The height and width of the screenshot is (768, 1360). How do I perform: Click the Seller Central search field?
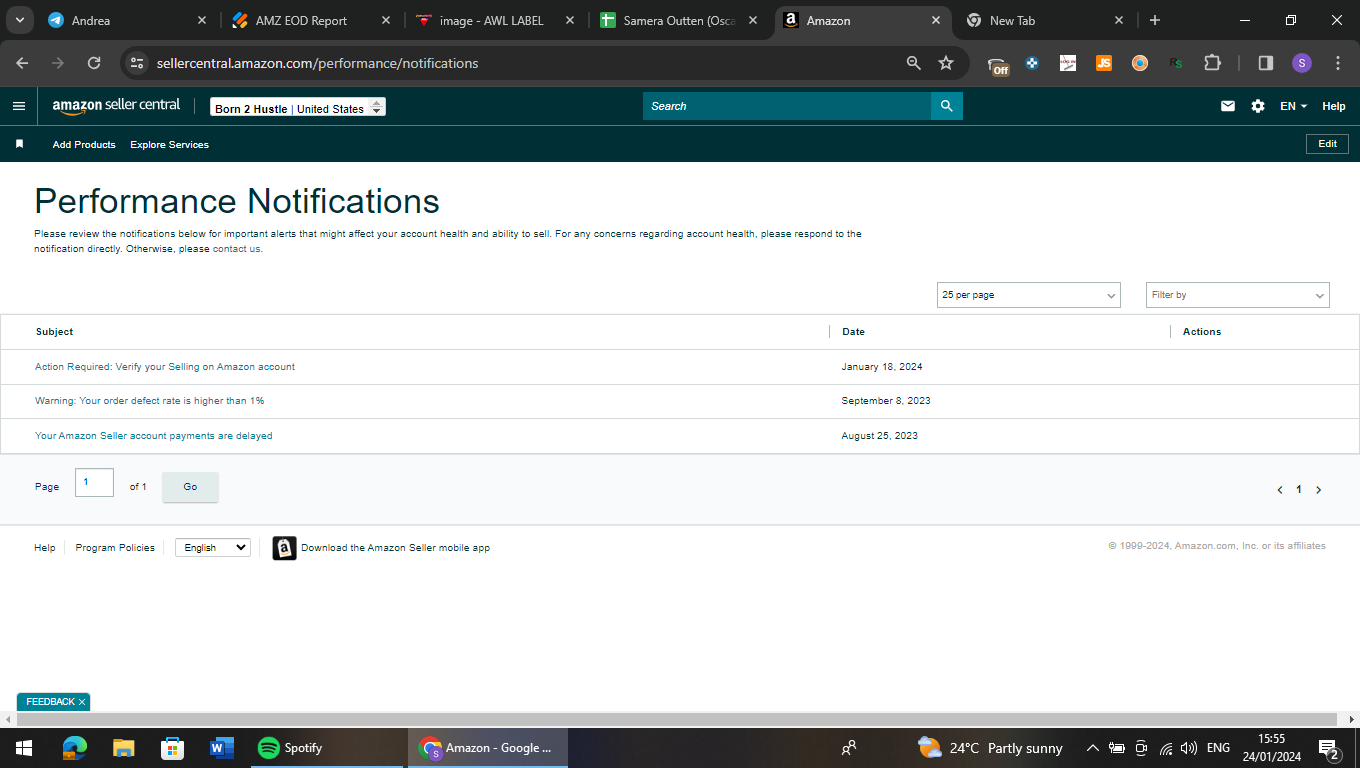pyautogui.click(x=787, y=106)
